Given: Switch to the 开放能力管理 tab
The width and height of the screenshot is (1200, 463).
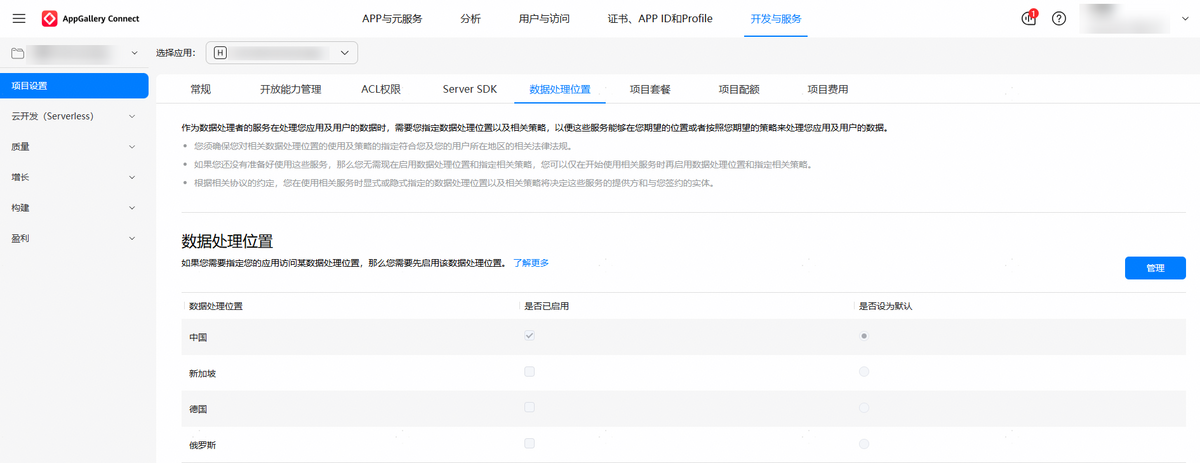Looking at the screenshot, I should click(x=290, y=89).
